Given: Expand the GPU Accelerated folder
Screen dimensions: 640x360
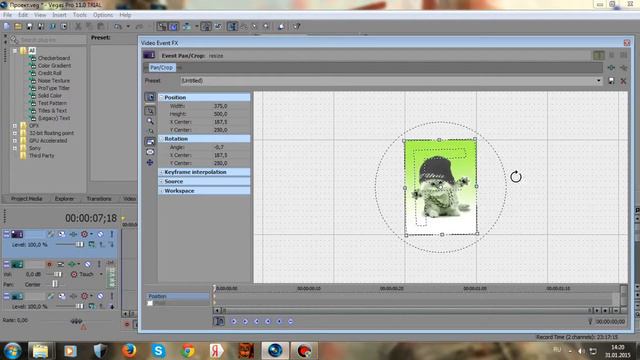Looking at the screenshot, I should pyautogui.click(x=15, y=140).
